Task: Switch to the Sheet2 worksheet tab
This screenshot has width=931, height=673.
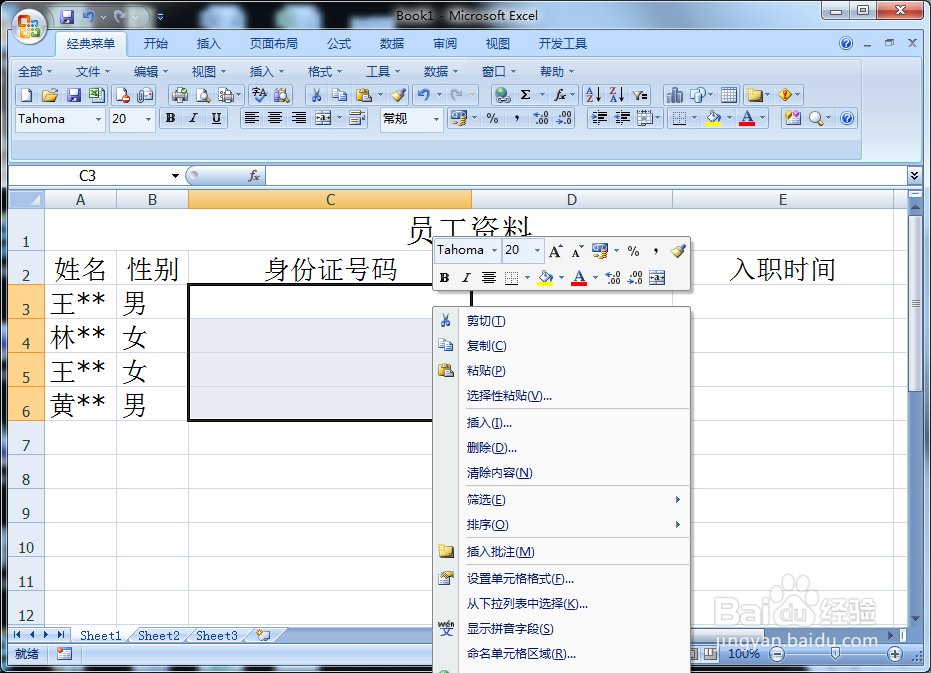Action: 158,635
